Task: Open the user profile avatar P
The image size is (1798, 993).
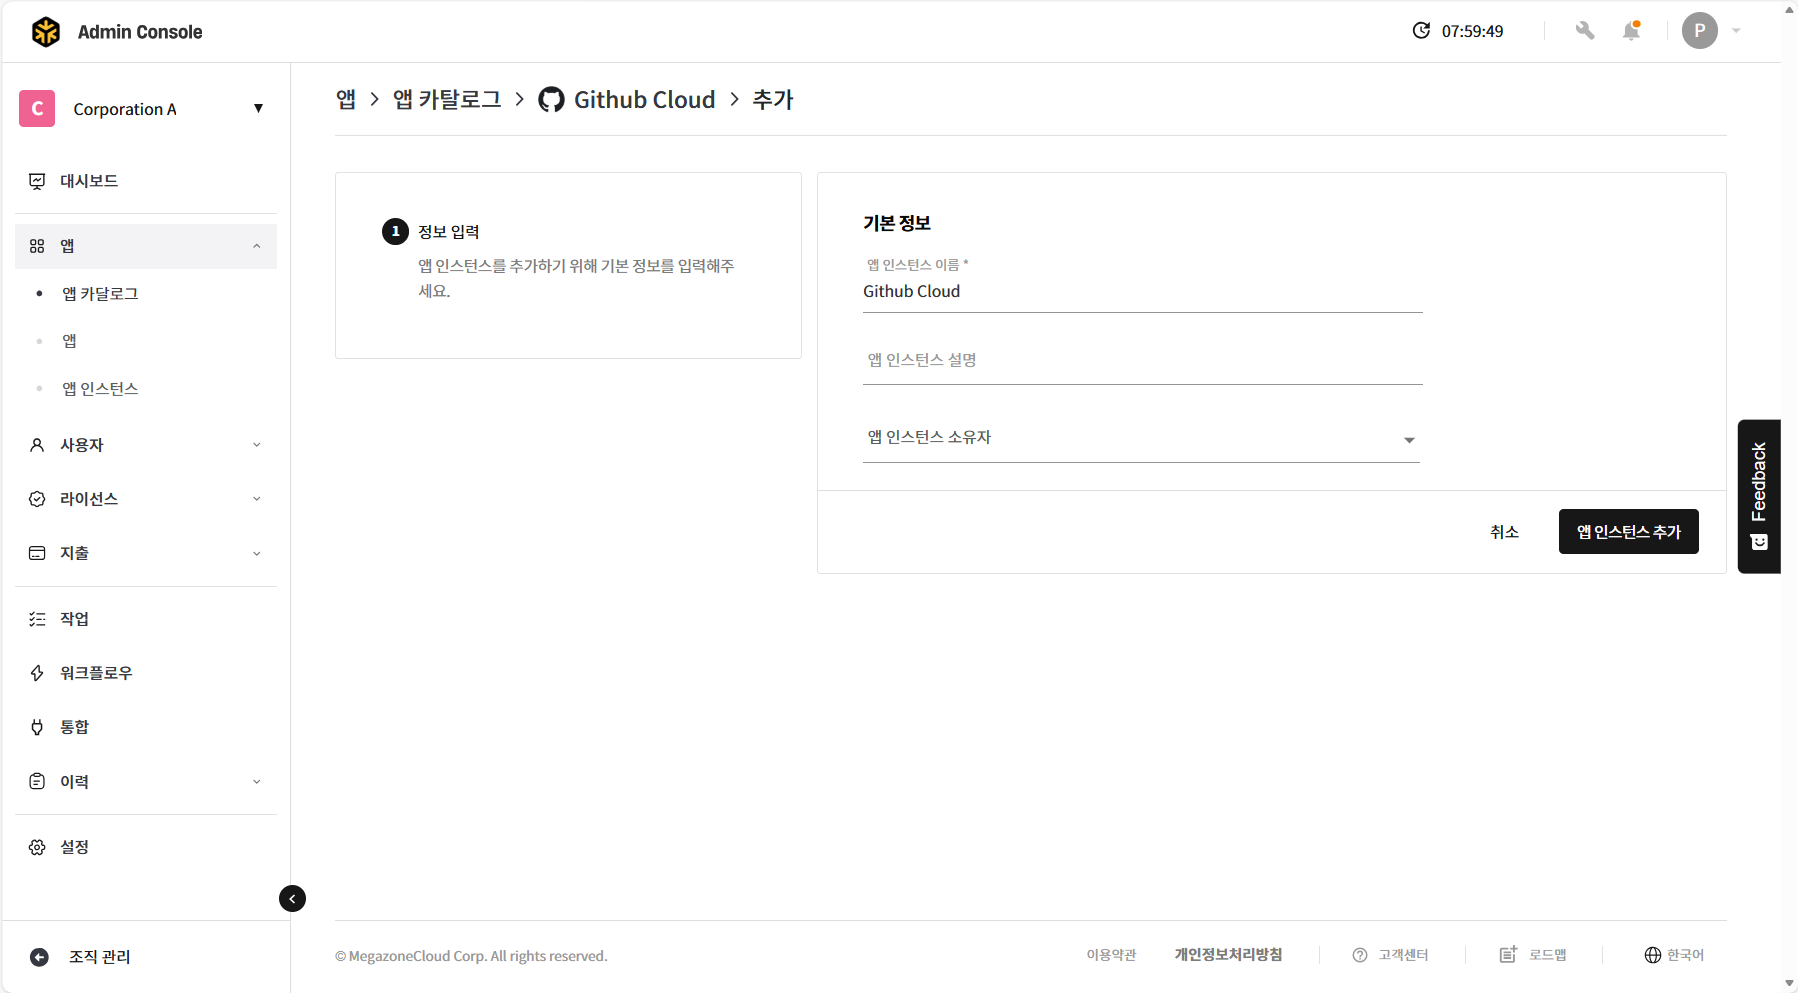Action: [1699, 31]
